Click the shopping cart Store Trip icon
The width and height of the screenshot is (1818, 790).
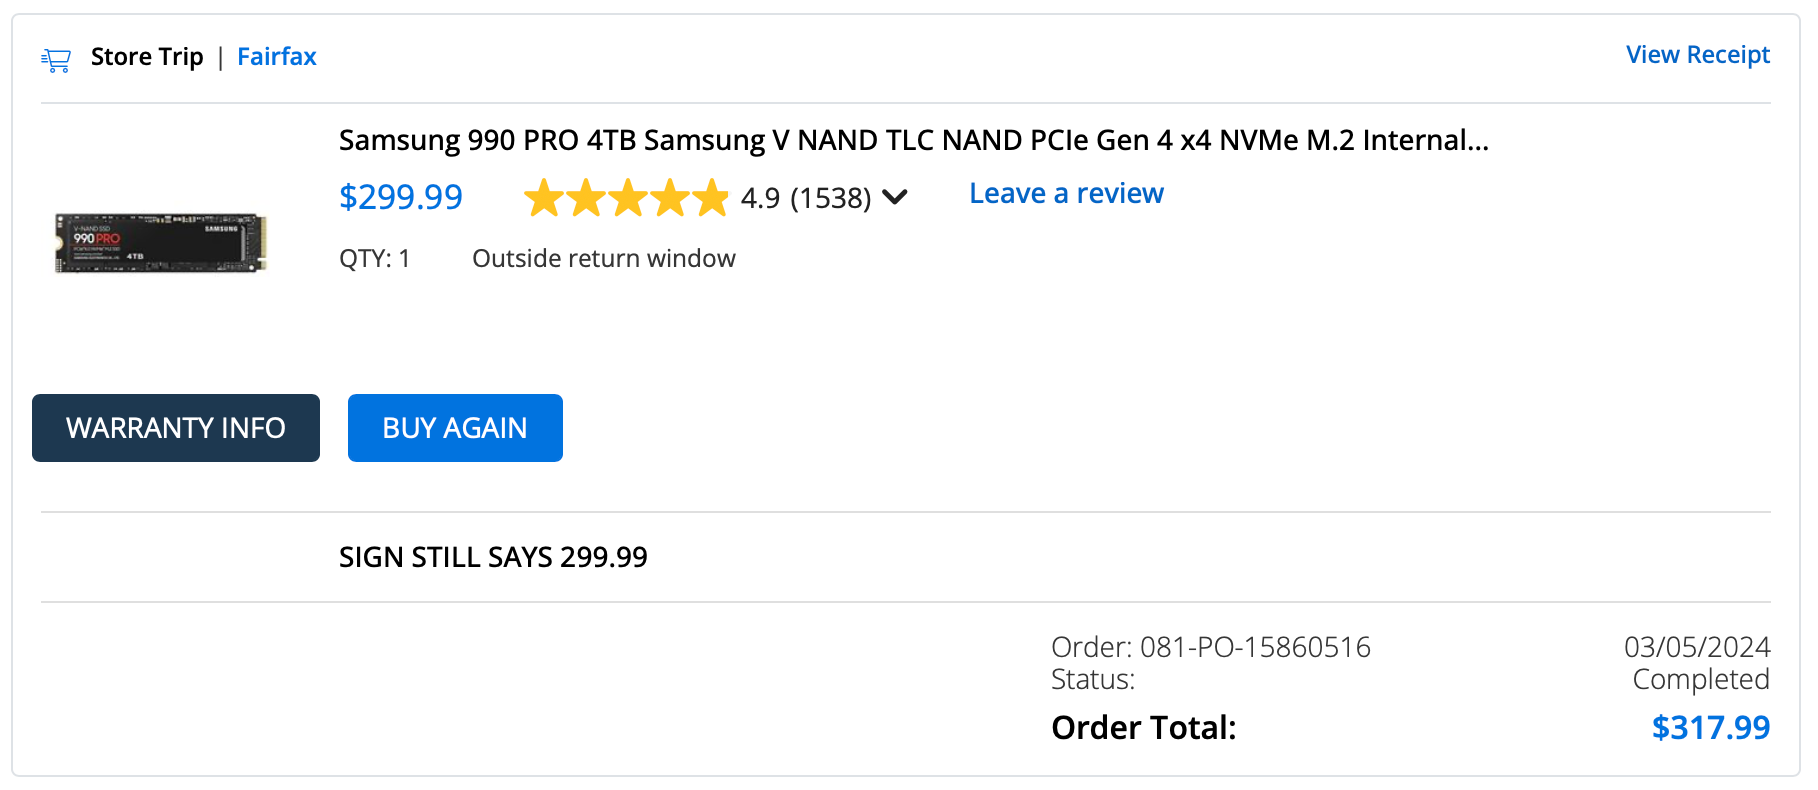pos(56,60)
